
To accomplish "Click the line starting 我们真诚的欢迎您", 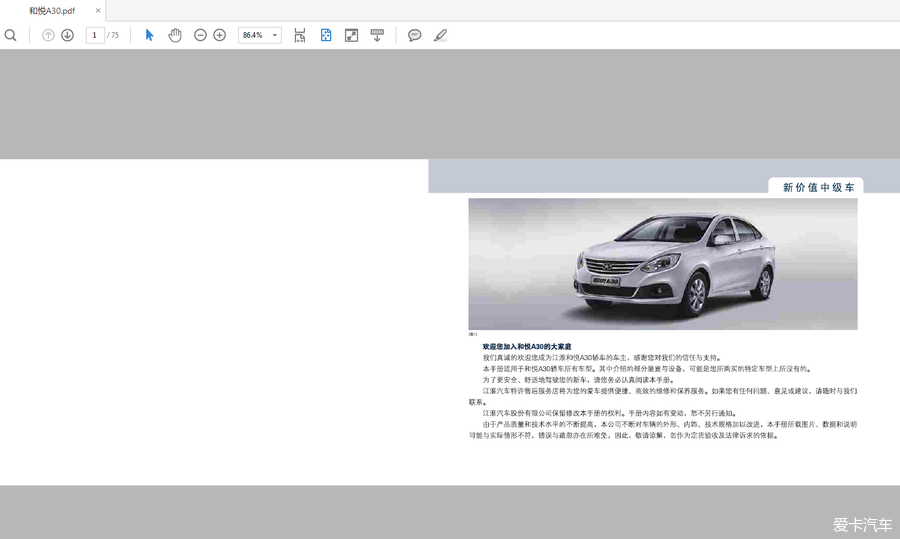I will click(x=602, y=358).
